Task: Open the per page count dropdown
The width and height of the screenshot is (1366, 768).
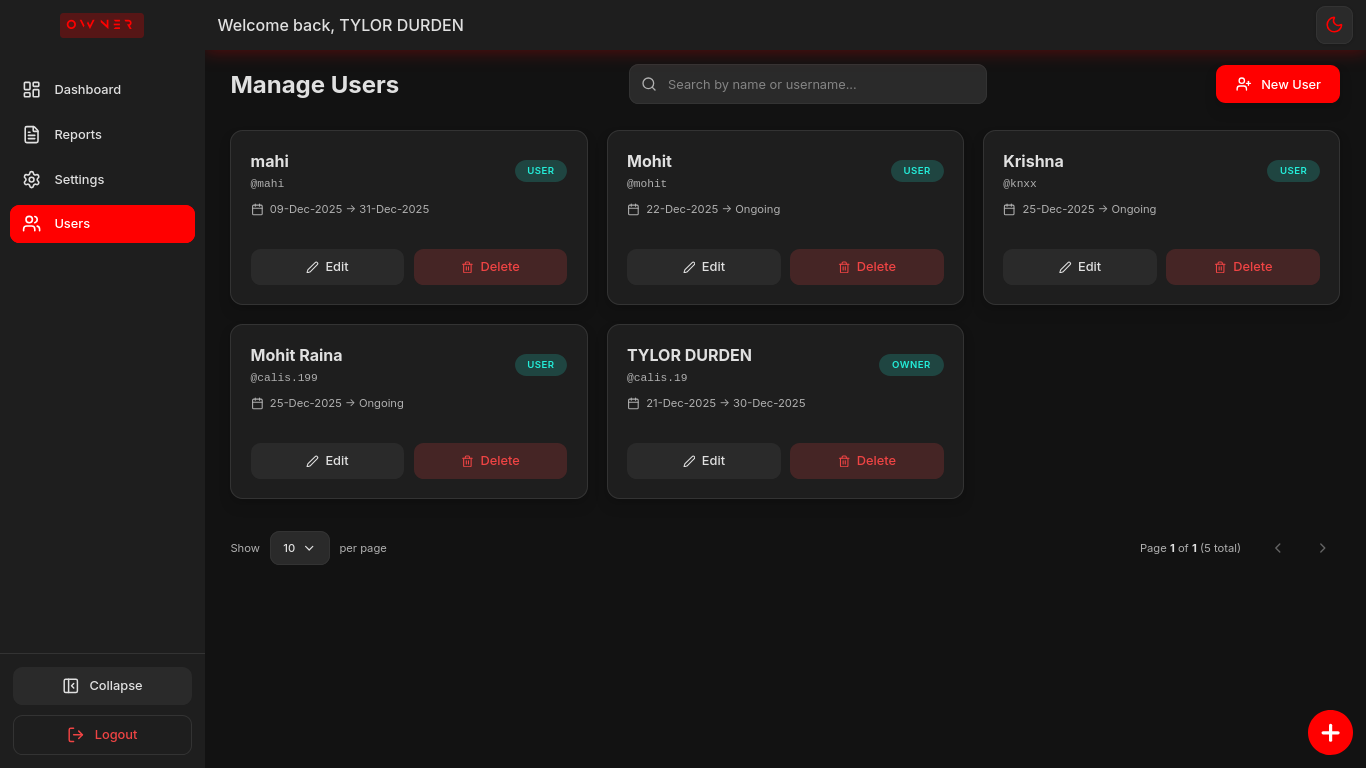Action: coord(299,548)
